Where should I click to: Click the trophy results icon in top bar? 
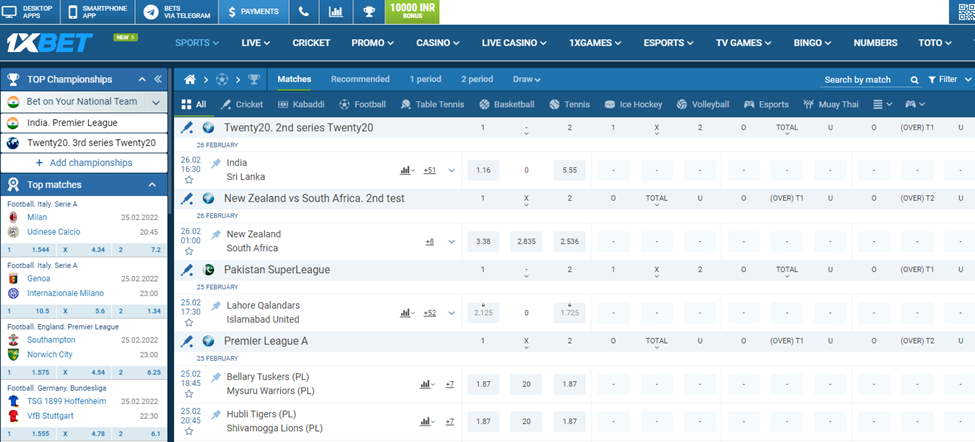pyautogui.click(x=369, y=12)
